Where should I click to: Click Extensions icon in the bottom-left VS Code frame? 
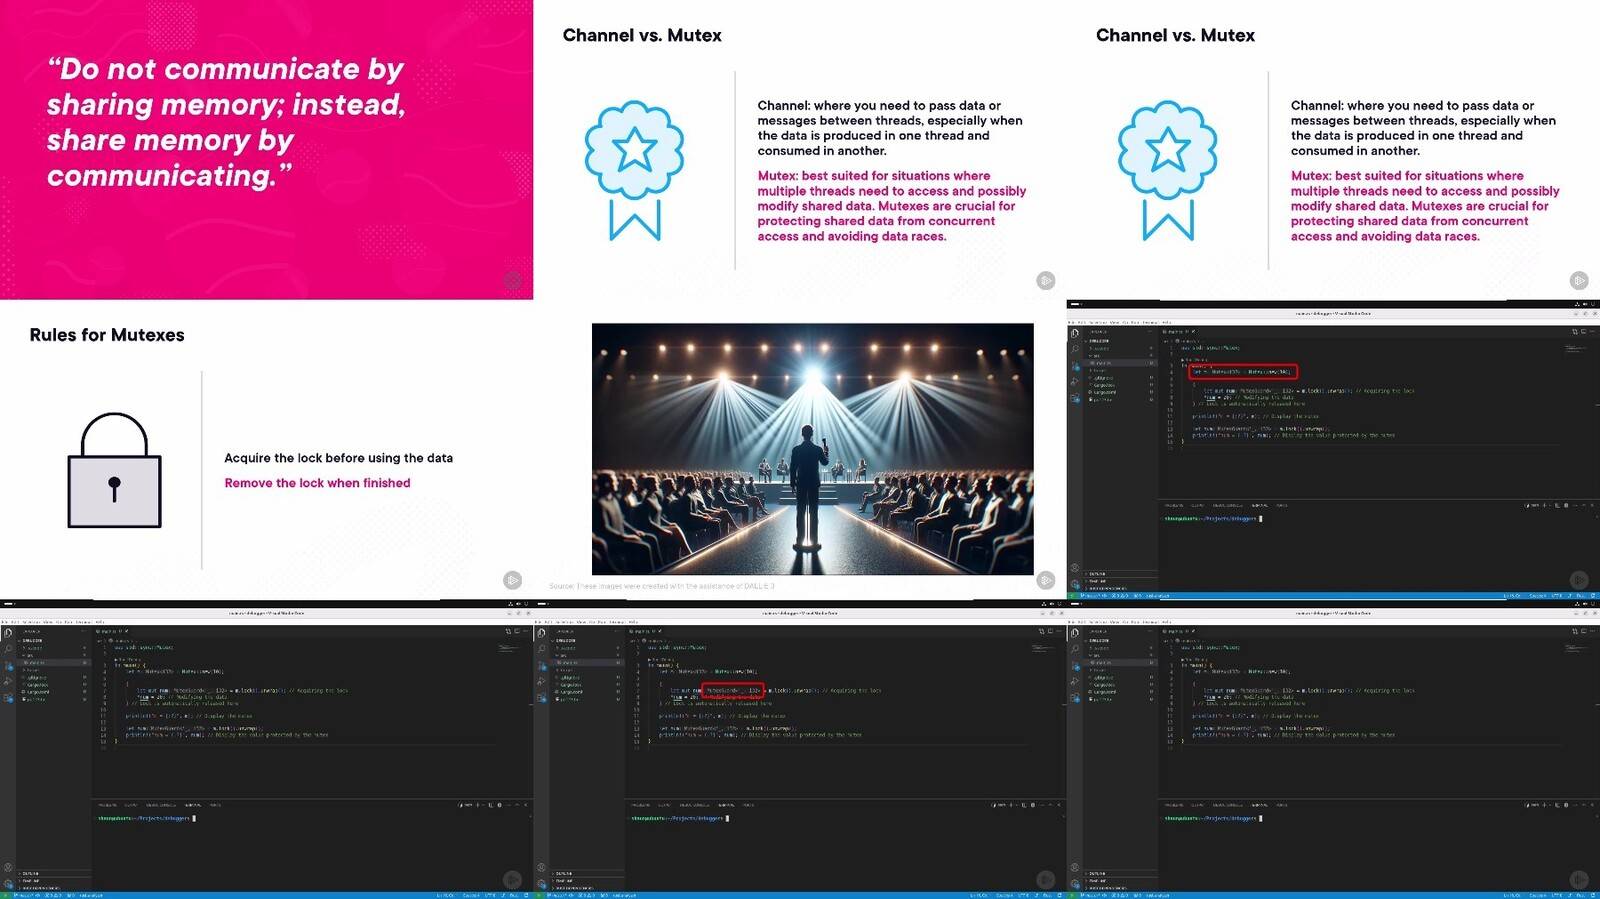point(8,698)
